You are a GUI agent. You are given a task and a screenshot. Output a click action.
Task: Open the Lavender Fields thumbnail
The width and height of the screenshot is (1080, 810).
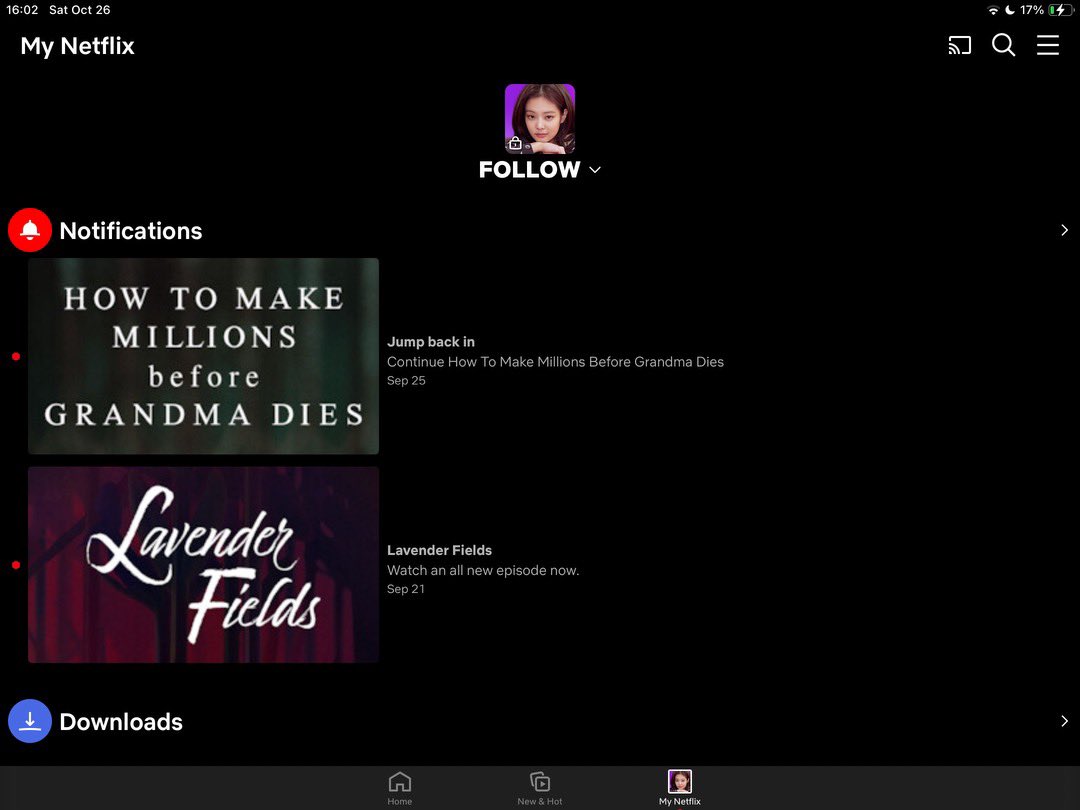coord(203,565)
